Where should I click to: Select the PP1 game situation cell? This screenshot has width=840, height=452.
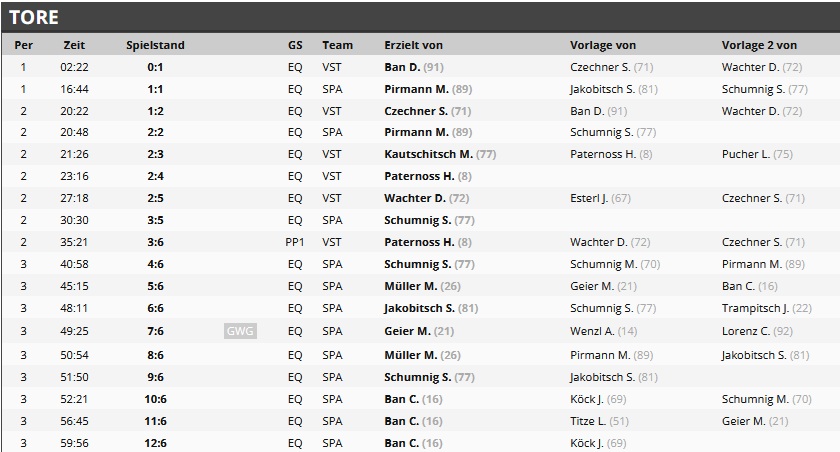(294, 242)
